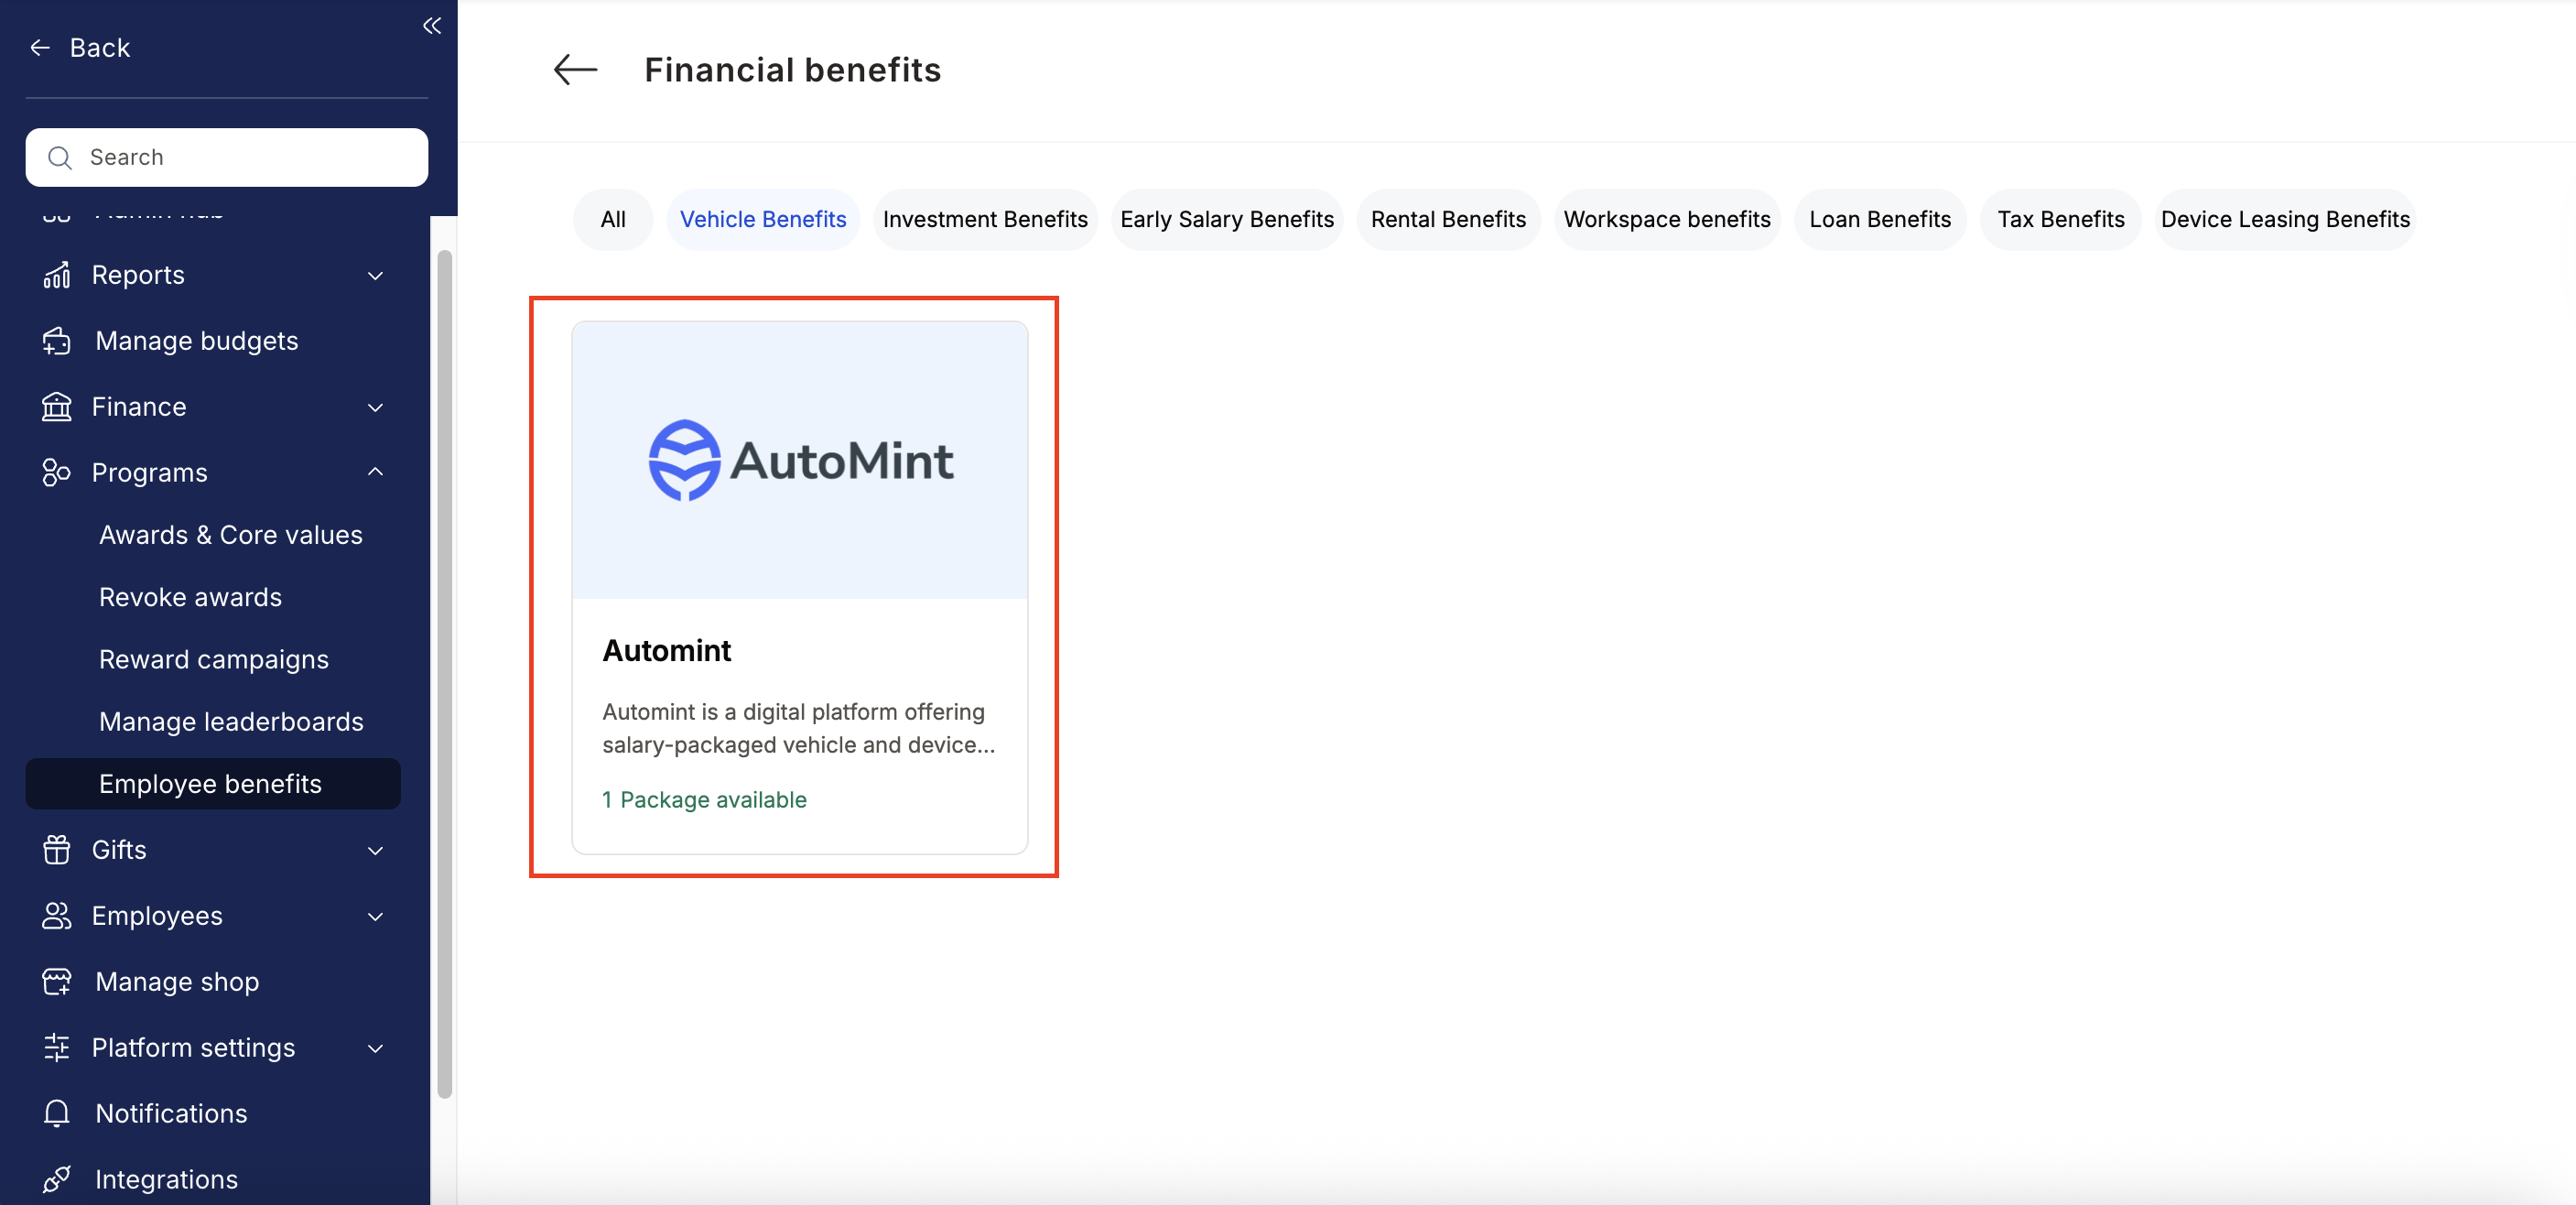The height and width of the screenshot is (1205, 2576).
Task: Select the All filter tab
Action: 613,219
